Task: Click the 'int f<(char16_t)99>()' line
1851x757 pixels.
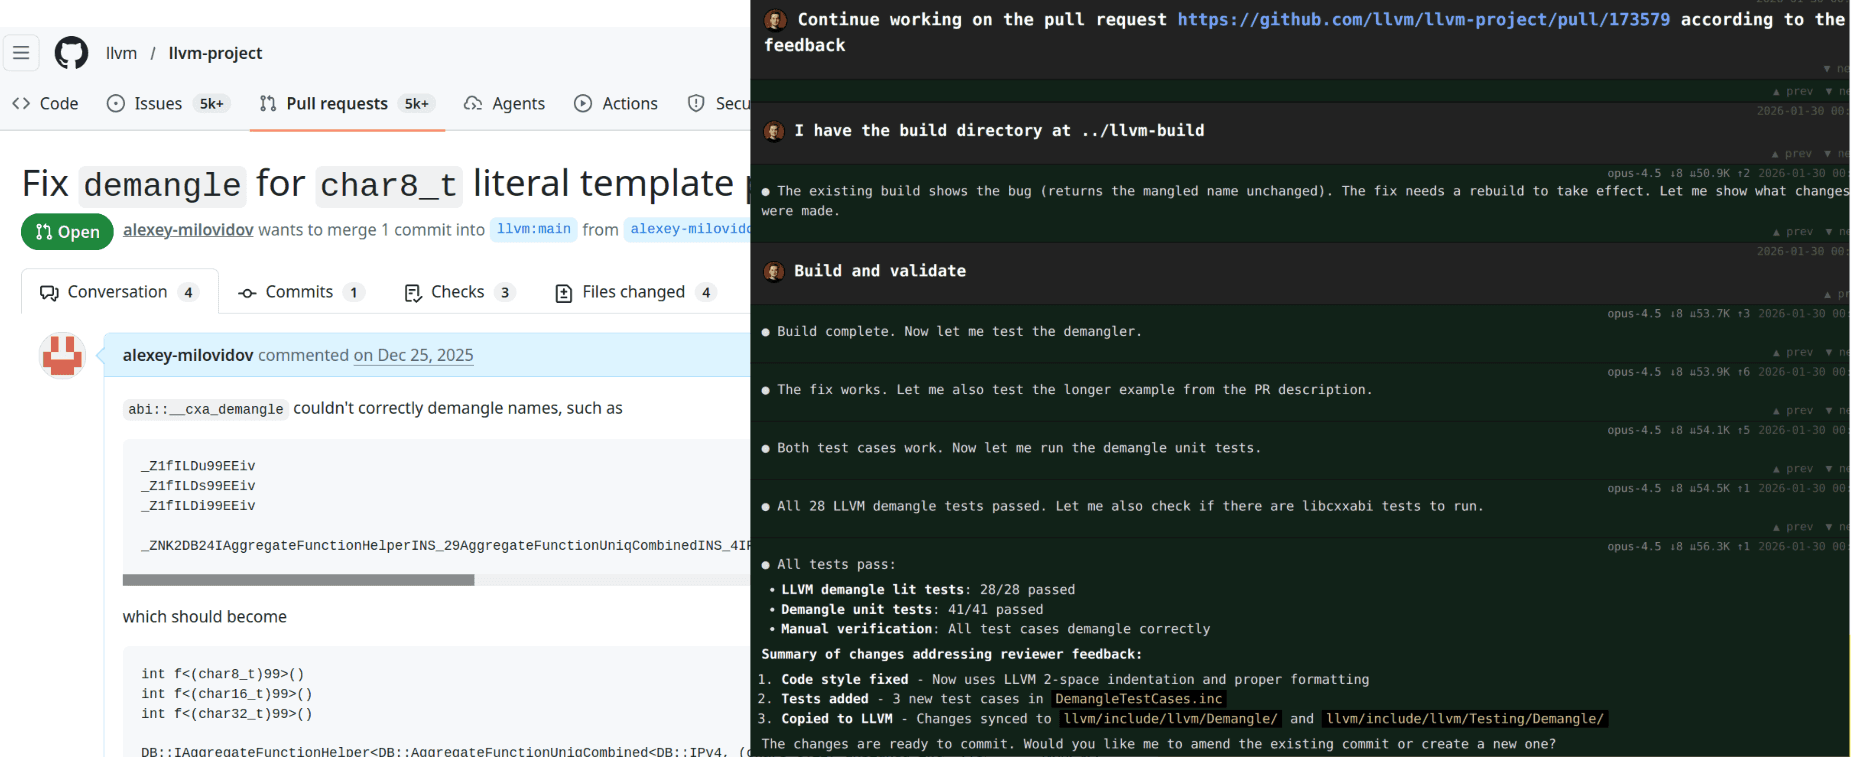Action: (226, 694)
